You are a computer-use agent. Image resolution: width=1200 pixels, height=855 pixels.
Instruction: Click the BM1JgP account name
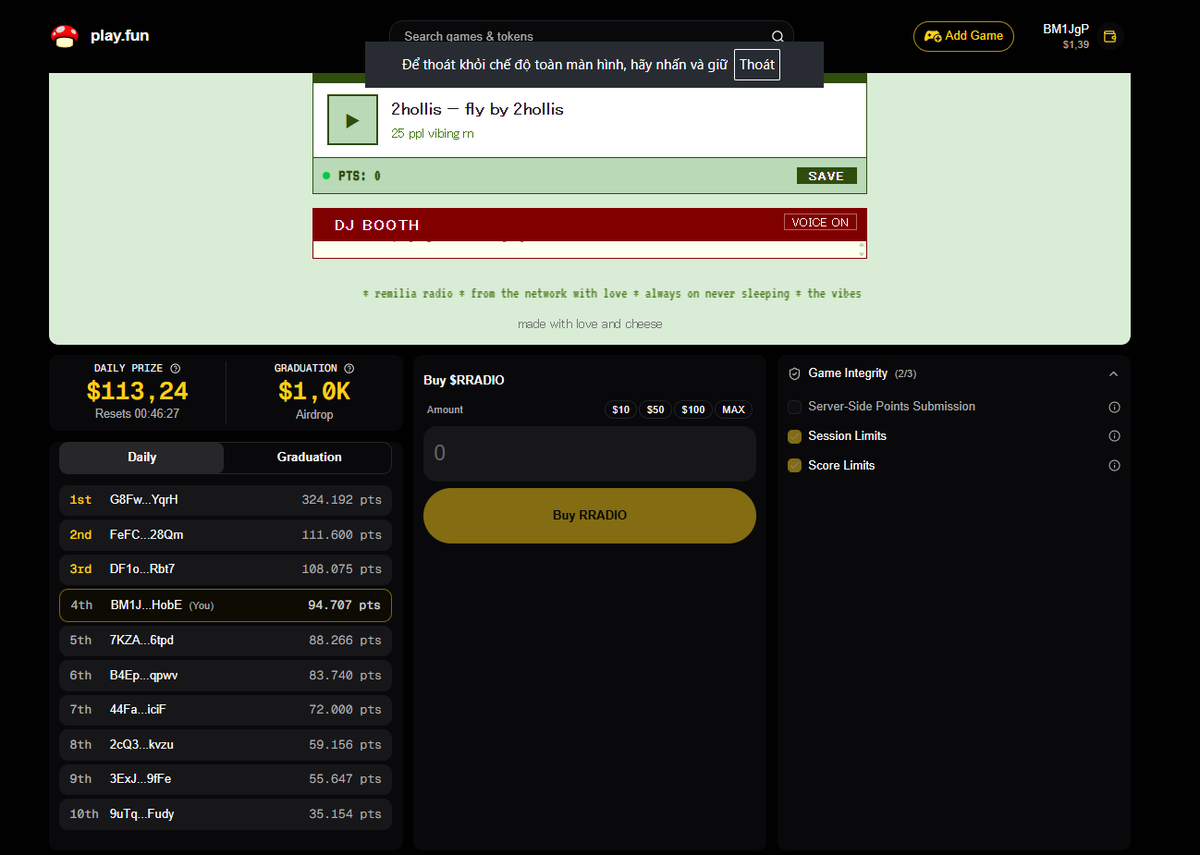pos(1065,29)
